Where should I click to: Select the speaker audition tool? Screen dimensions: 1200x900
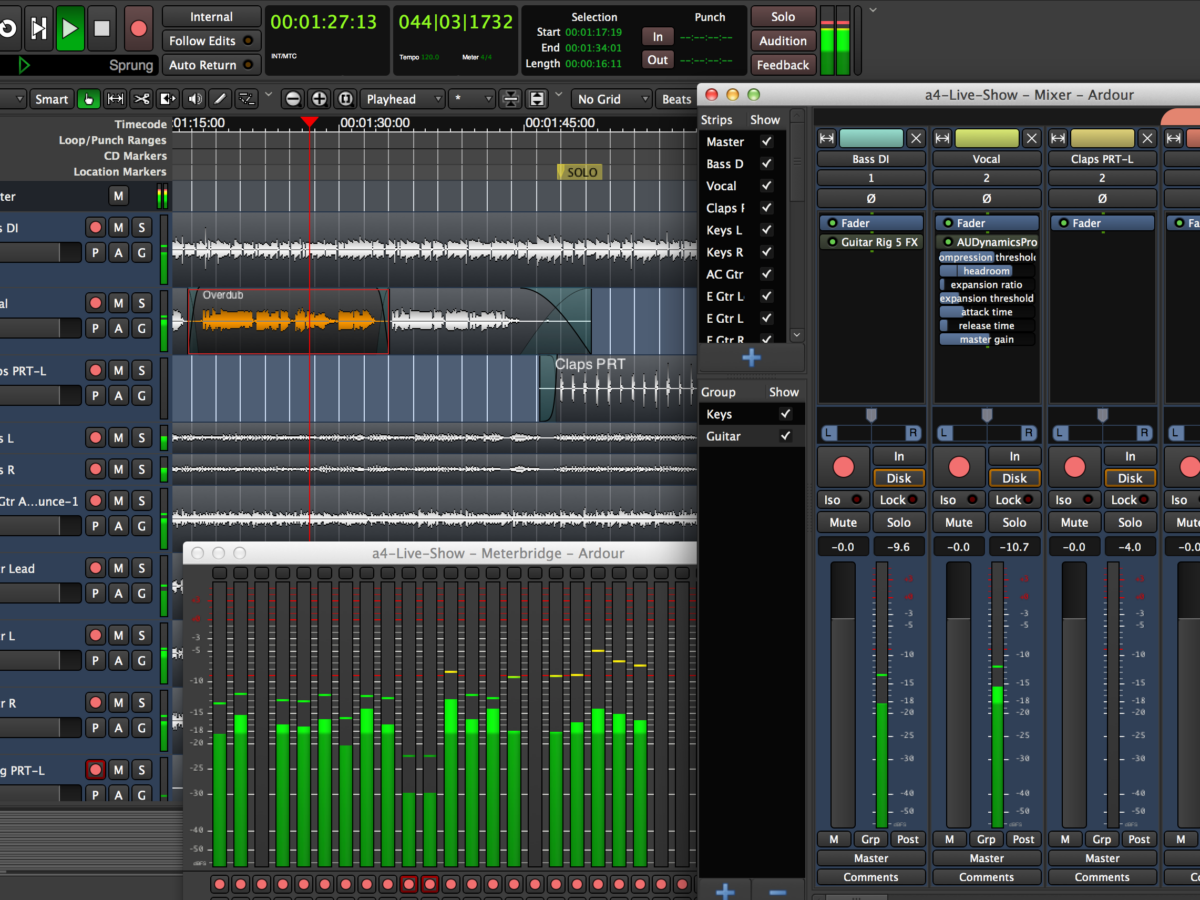[194, 99]
